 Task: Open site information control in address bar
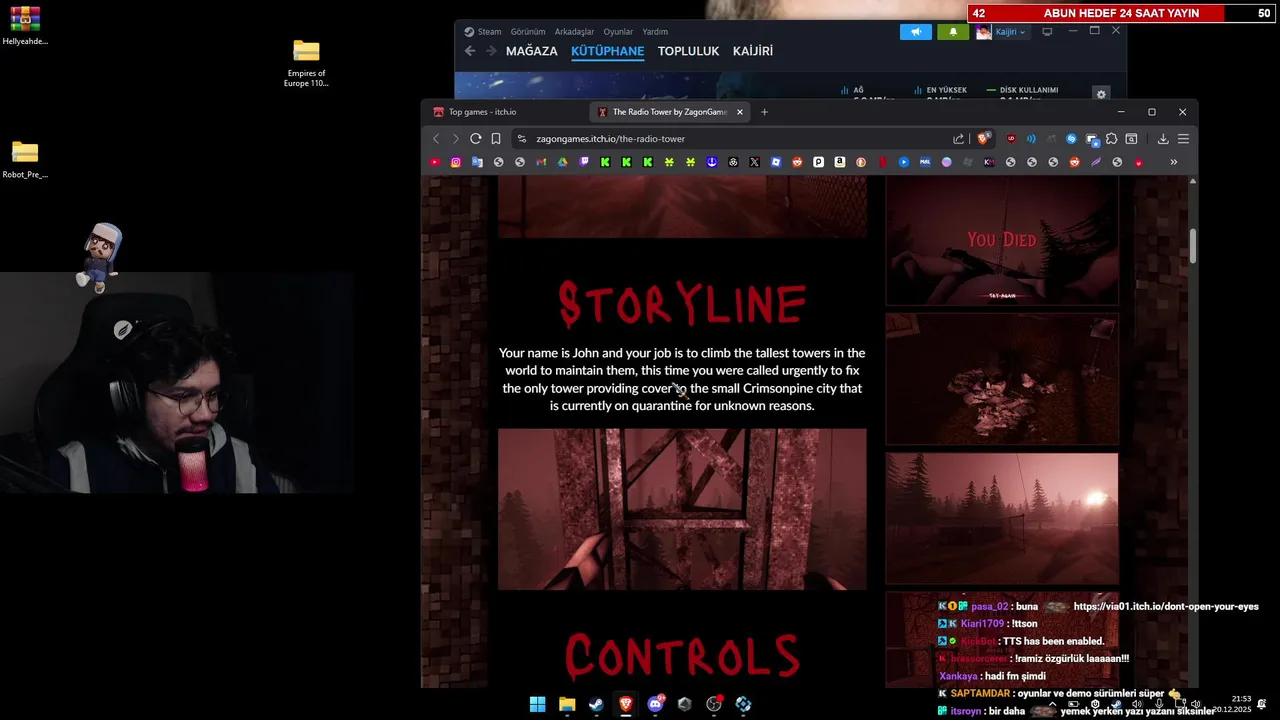point(522,139)
